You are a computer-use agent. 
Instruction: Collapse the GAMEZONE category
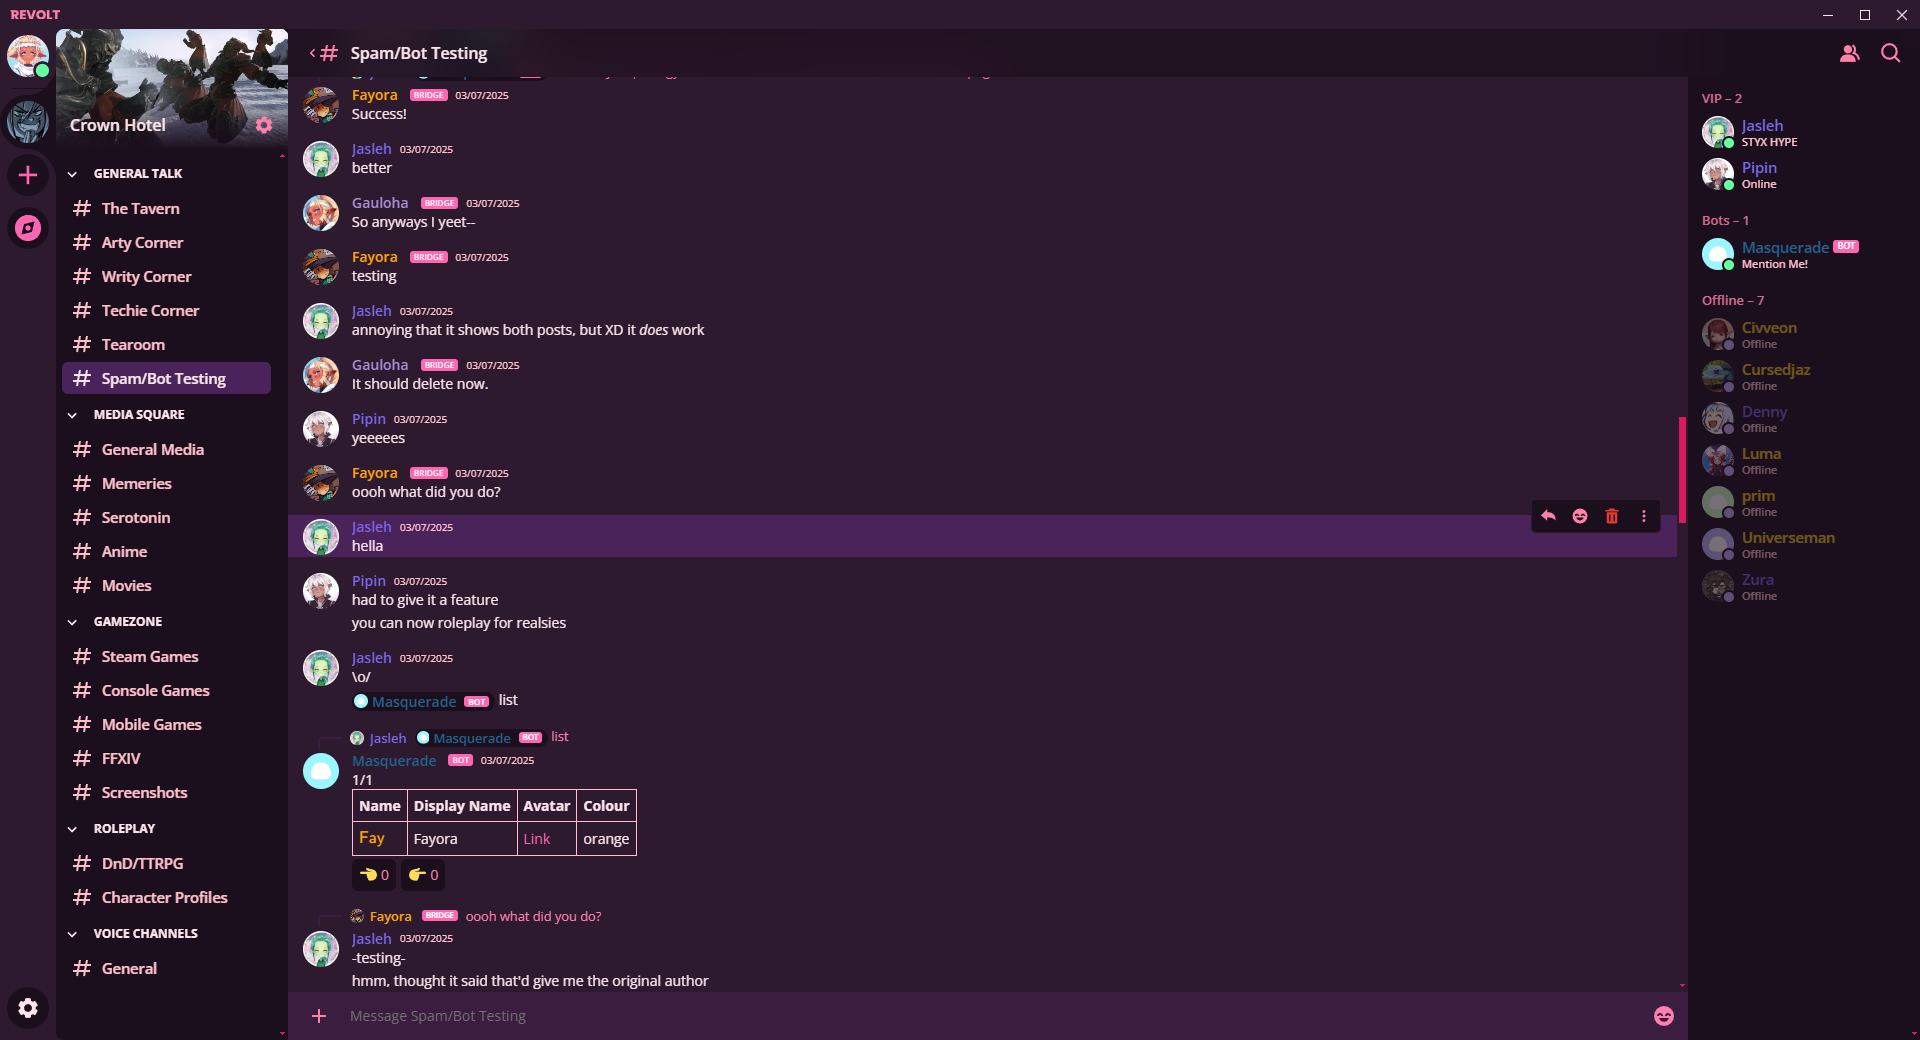[73, 622]
